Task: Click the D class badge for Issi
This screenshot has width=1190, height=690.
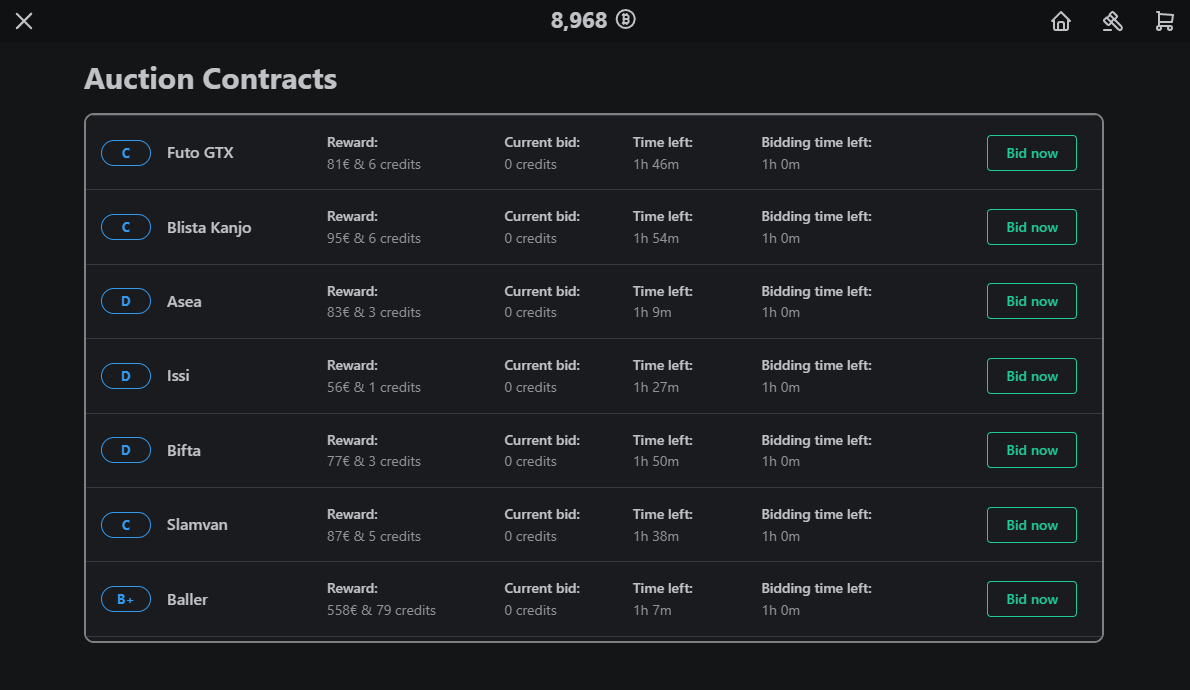Action: point(126,376)
